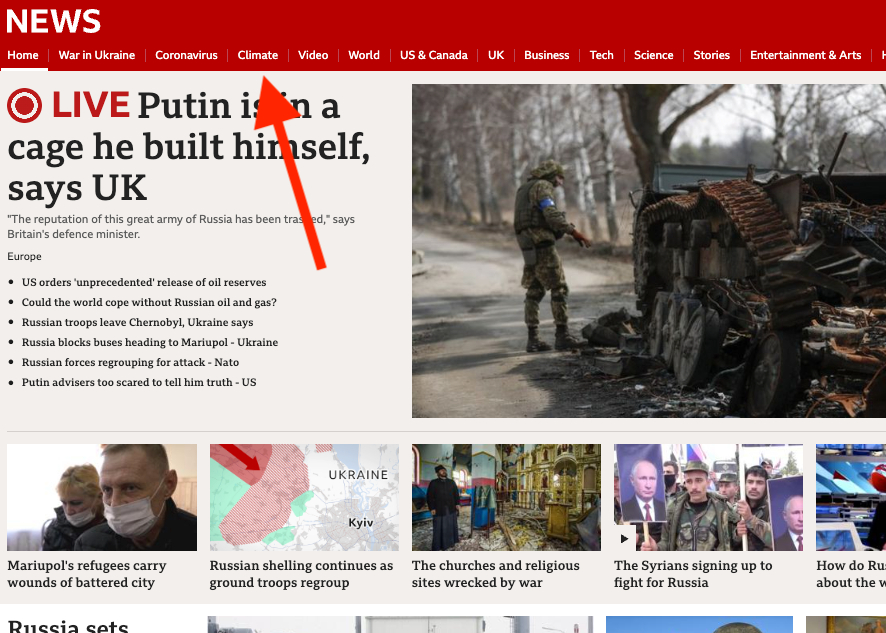This screenshot has height=633, width=886.
Task: Open 'Russia blocks buses heading to Mariupol'
Action: point(150,342)
